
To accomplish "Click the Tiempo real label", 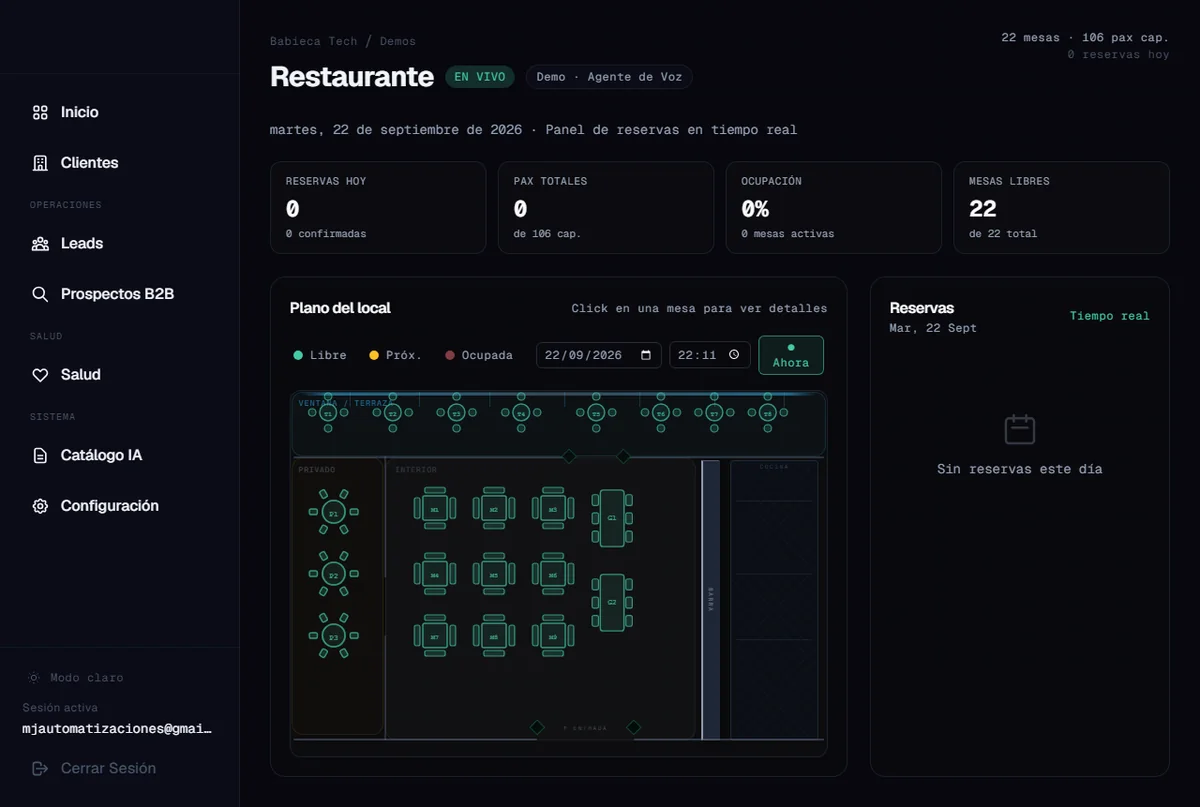I will 1110,316.
